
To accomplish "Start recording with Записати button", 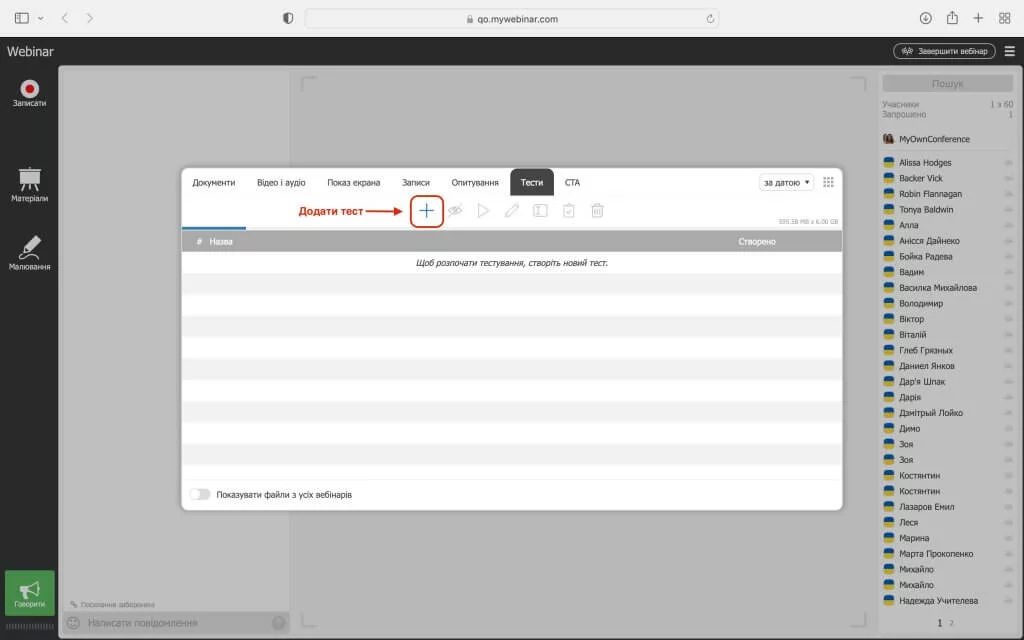I will pos(30,94).
